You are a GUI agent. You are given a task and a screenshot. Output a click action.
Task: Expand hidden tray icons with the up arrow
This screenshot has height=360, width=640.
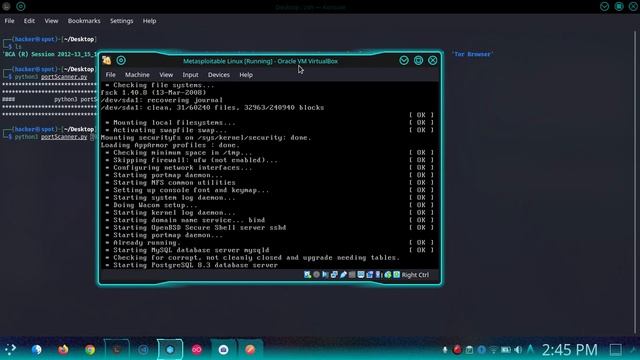[530, 349]
